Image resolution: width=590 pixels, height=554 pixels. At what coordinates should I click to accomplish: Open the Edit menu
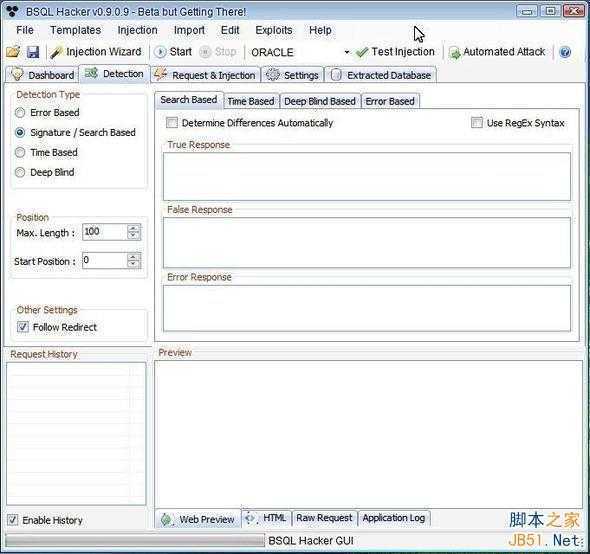point(230,30)
